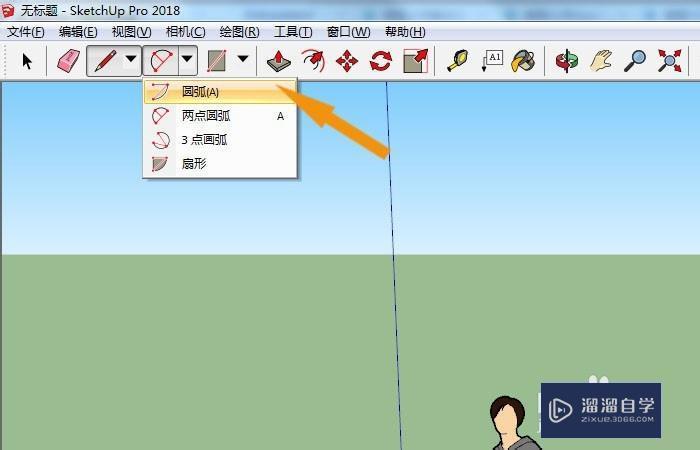Activate the pencil Line tool

(105, 61)
